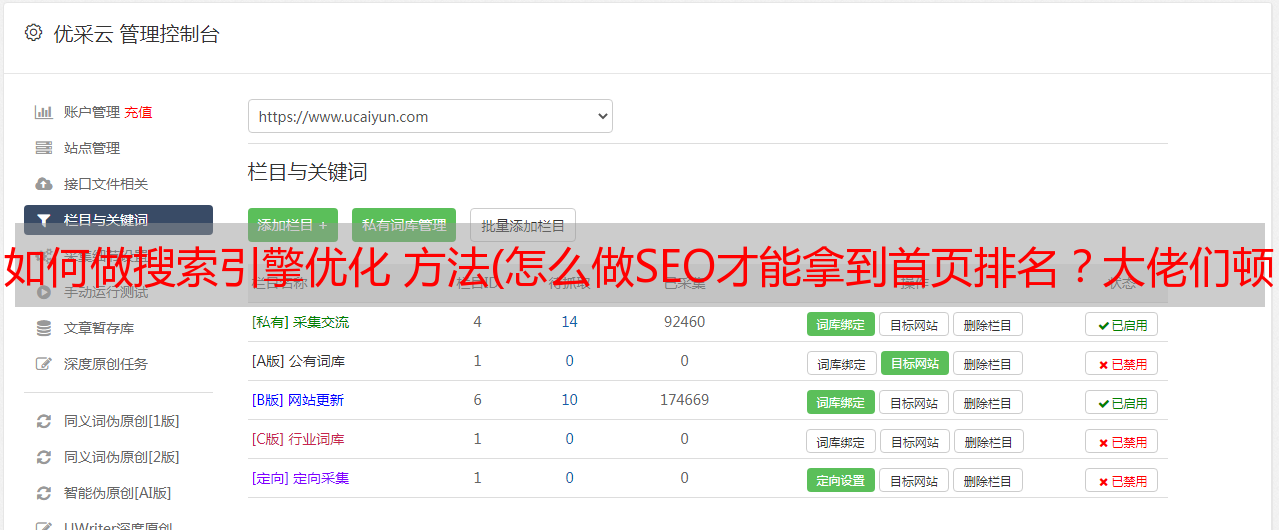1279x530 pixels.
Task: Click 目标网站 for the 网站更新 row
Action: pyautogui.click(x=914, y=402)
